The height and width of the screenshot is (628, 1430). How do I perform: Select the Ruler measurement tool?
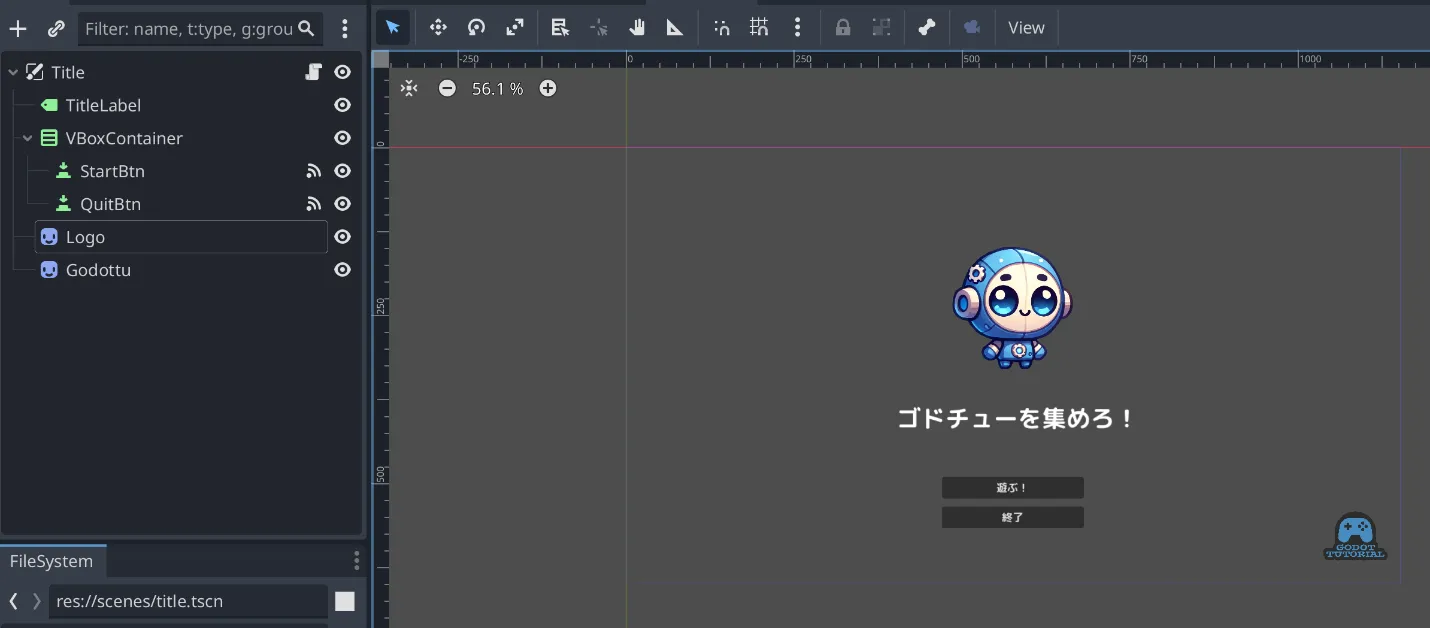click(675, 28)
